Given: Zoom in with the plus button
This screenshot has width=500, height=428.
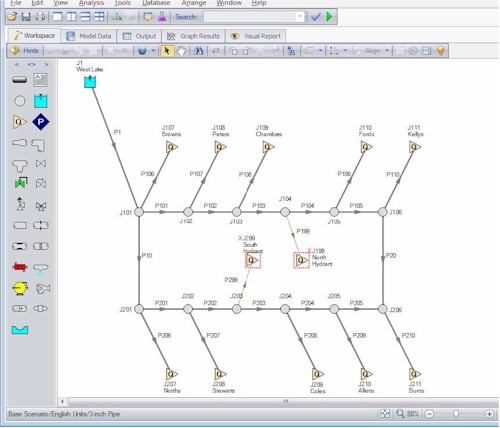Looking at the screenshot, I should tap(489, 414).
